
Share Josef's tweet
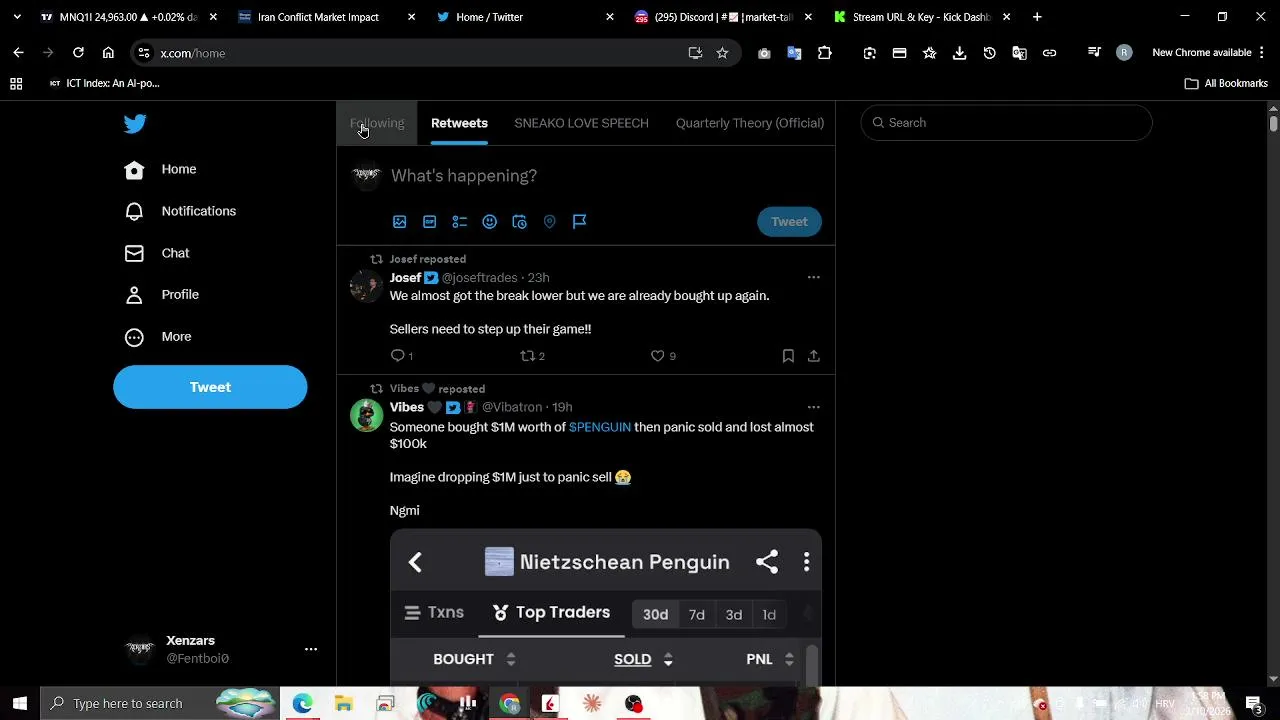(x=813, y=356)
